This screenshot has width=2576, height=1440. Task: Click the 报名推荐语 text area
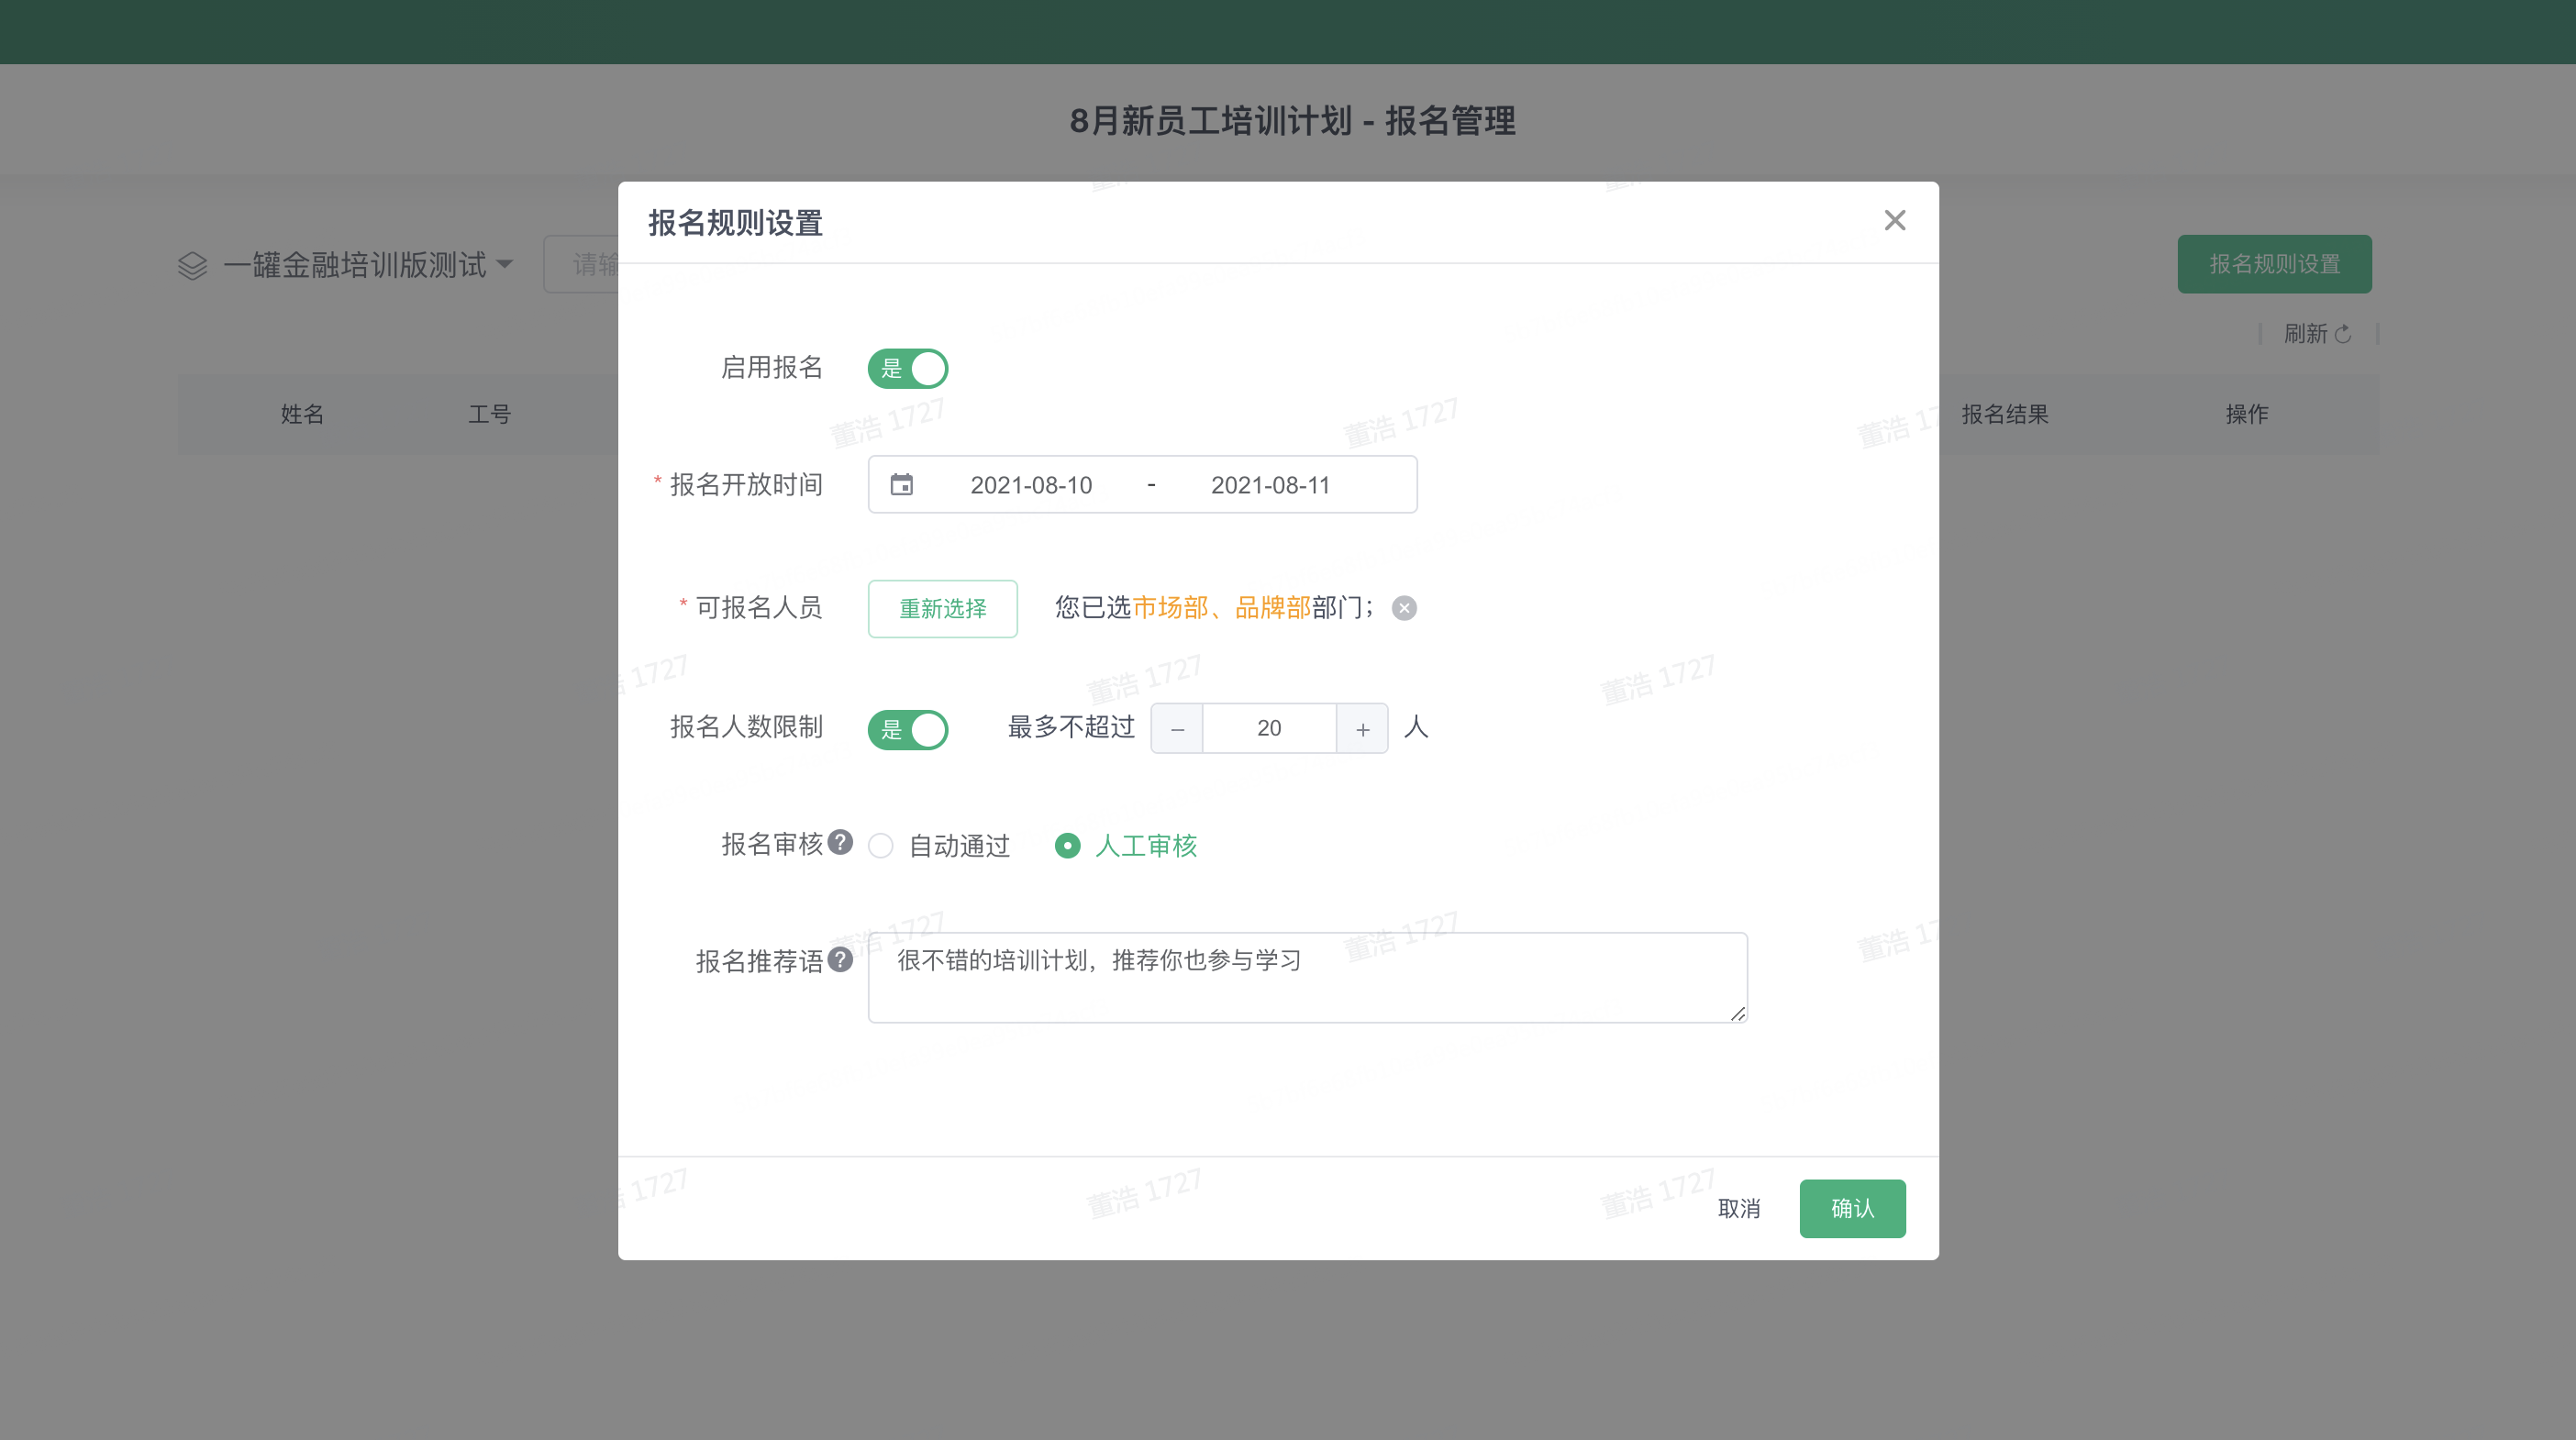tap(1307, 977)
